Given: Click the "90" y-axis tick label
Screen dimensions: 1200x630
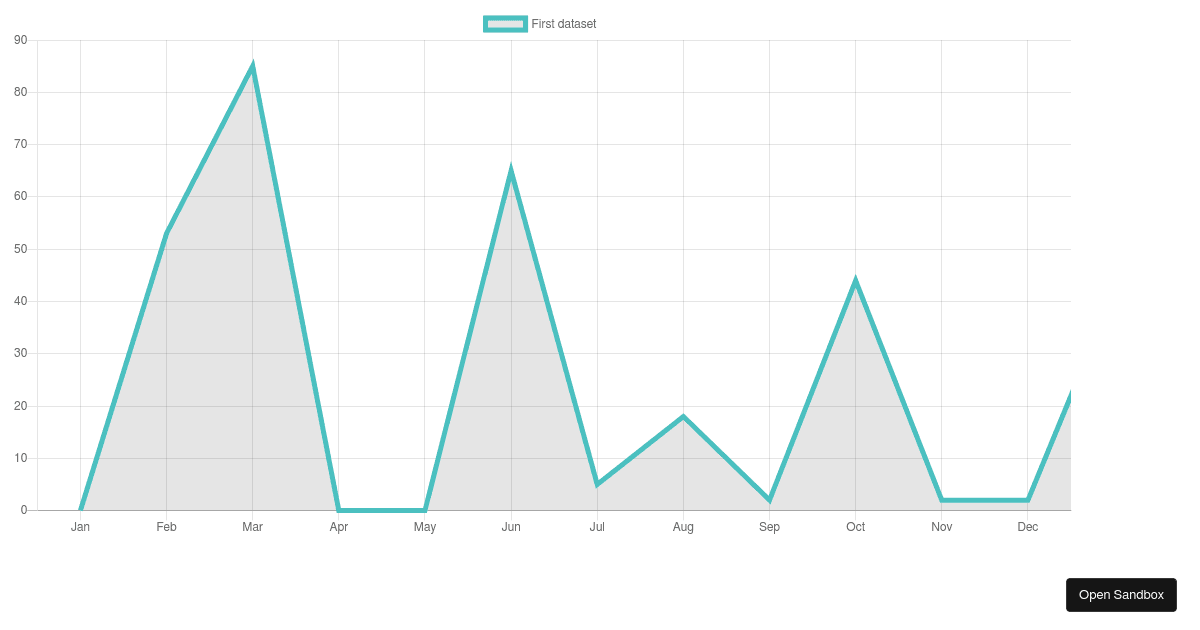Looking at the screenshot, I should click(21, 40).
